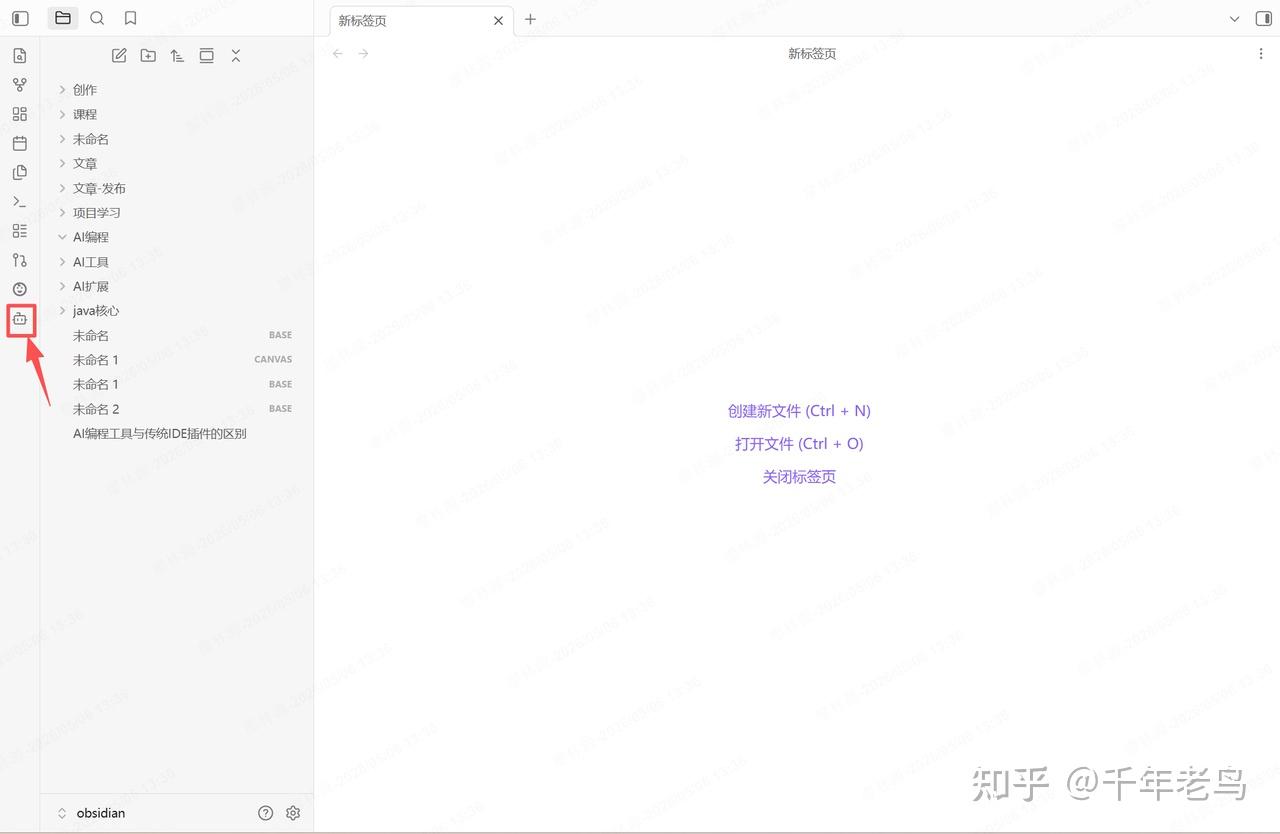Add a new tab with plus icon
This screenshot has height=834, width=1280.
531,19
